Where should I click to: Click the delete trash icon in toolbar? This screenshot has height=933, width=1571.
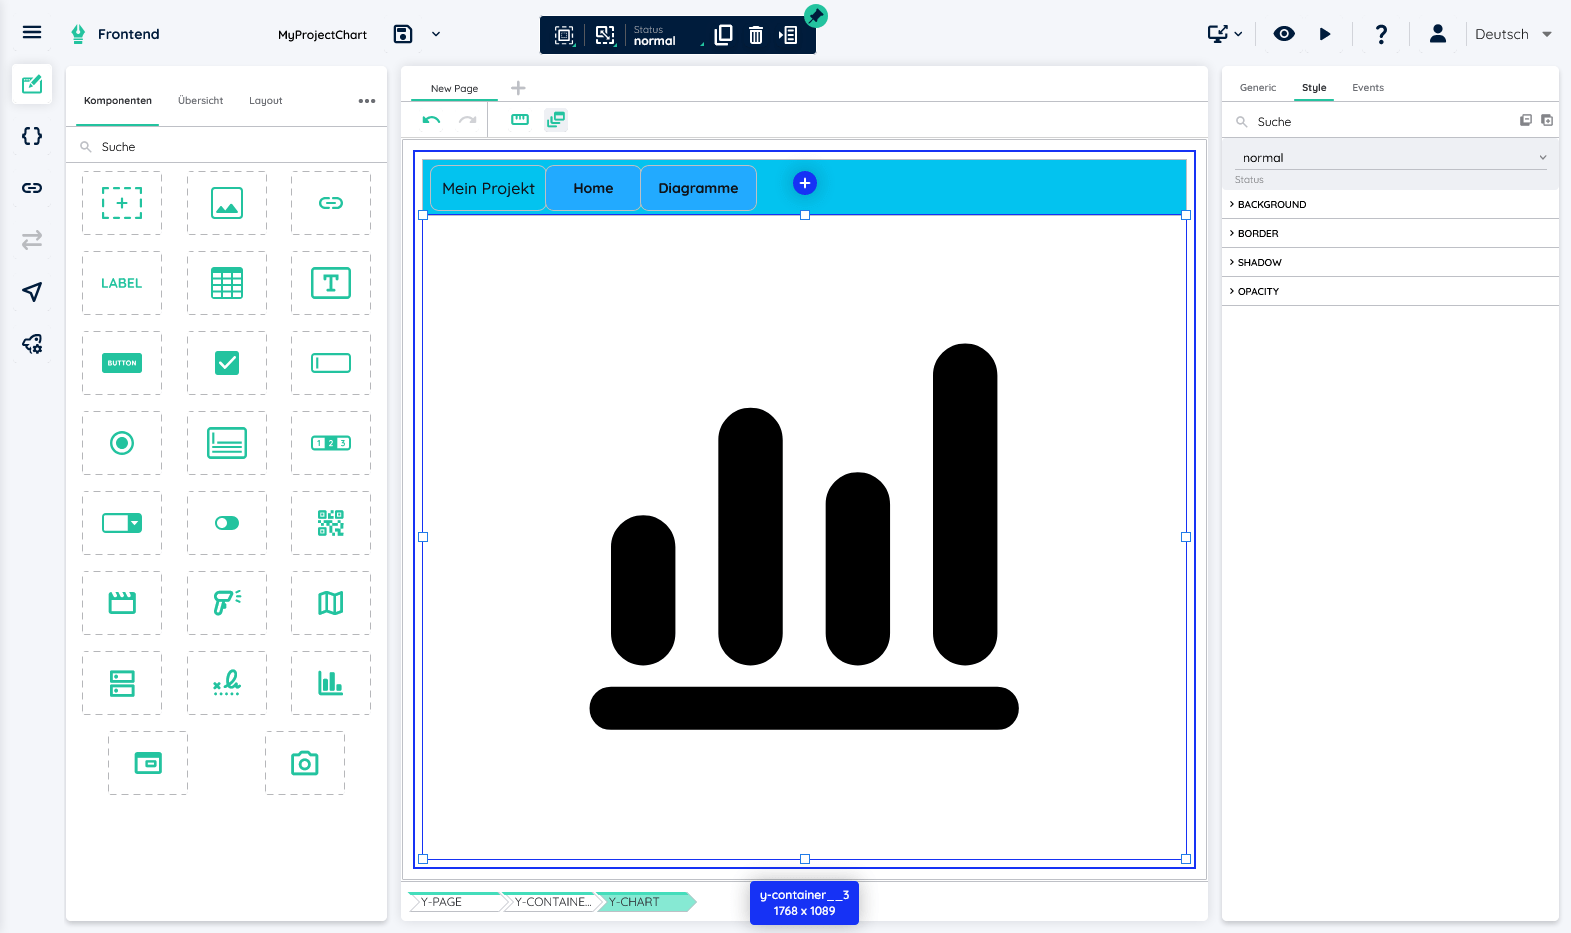[756, 35]
